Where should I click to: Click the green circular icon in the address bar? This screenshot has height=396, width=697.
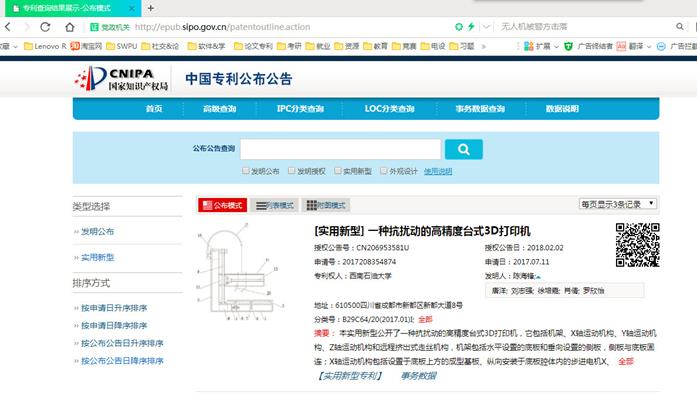click(459, 27)
